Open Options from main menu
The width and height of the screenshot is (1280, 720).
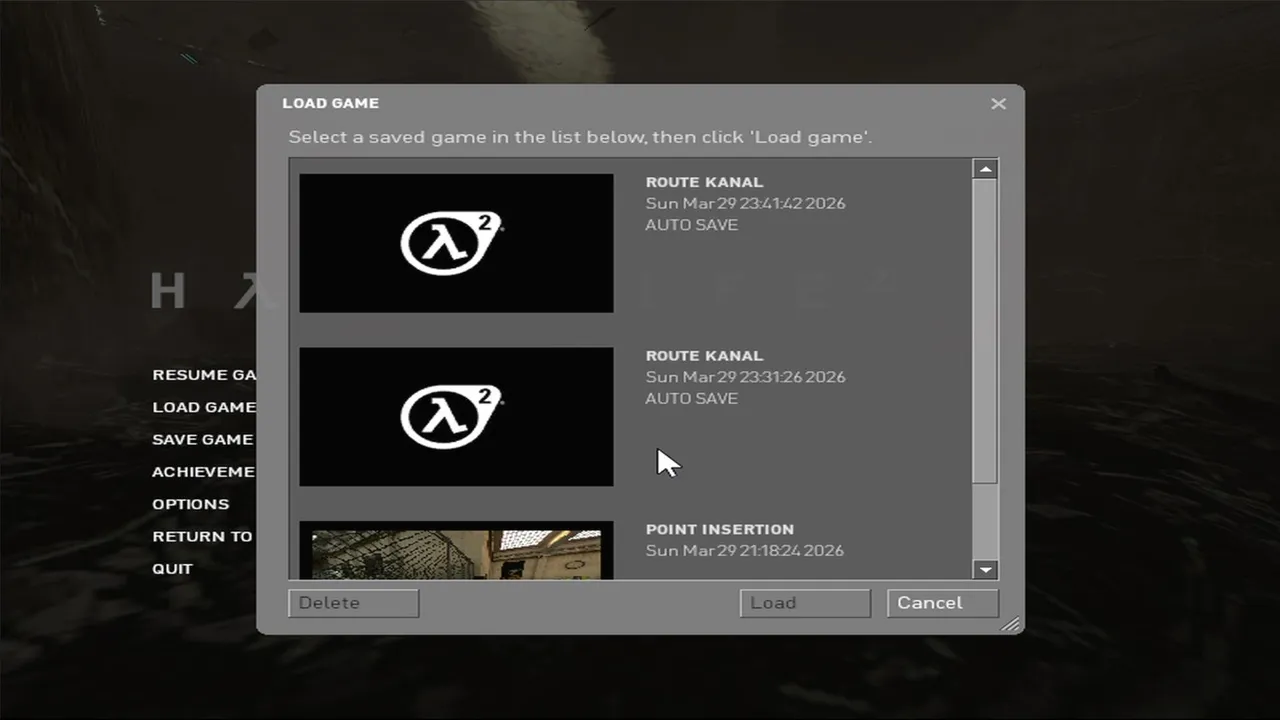coord(191,504)
